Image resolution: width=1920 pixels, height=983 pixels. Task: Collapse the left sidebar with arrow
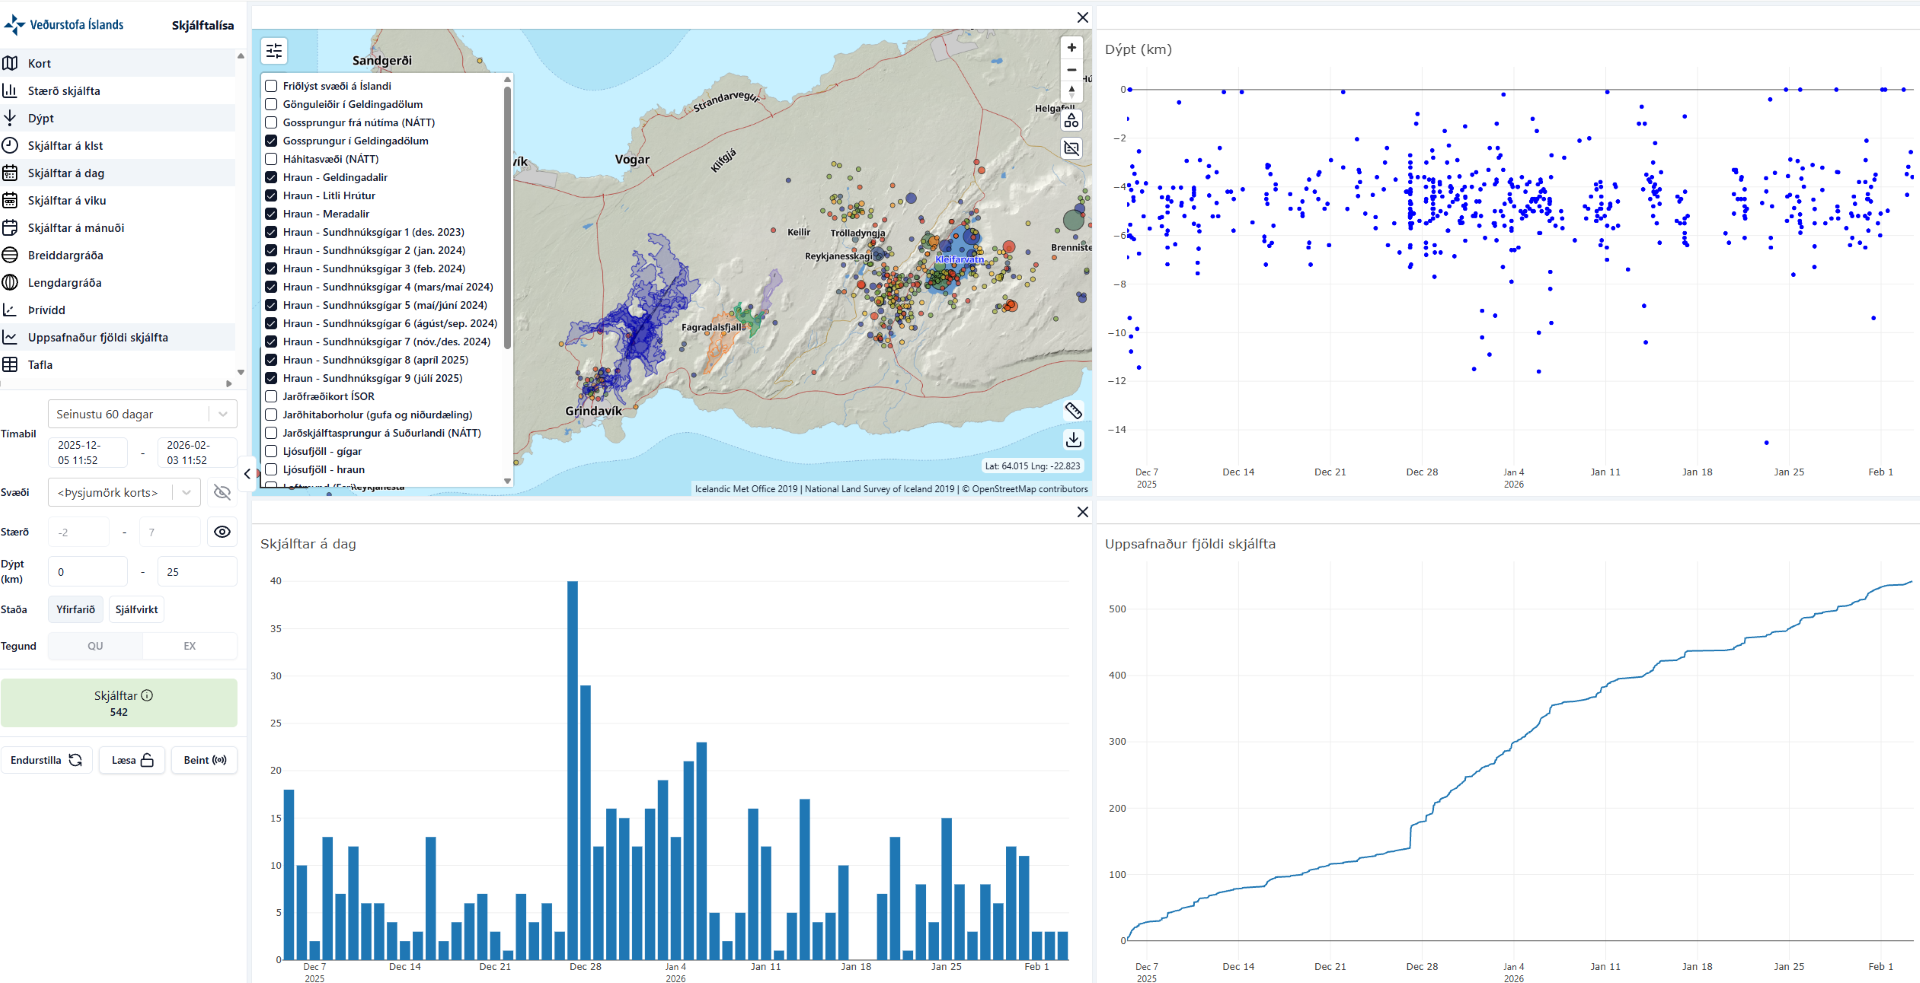click(247, 474)
